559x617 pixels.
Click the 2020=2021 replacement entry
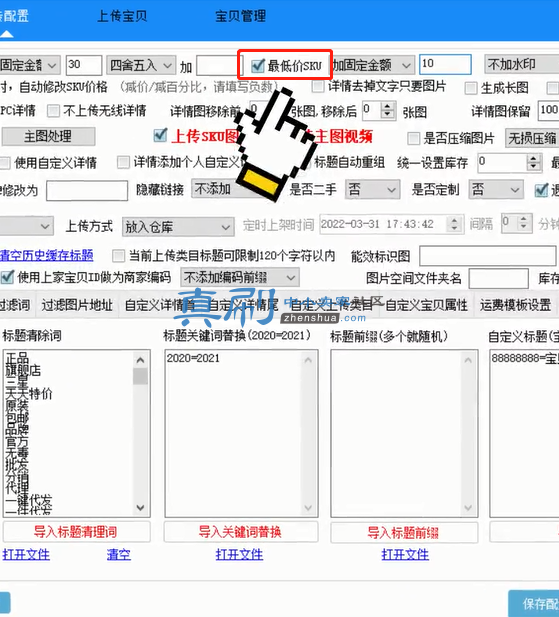coord(193,358)
